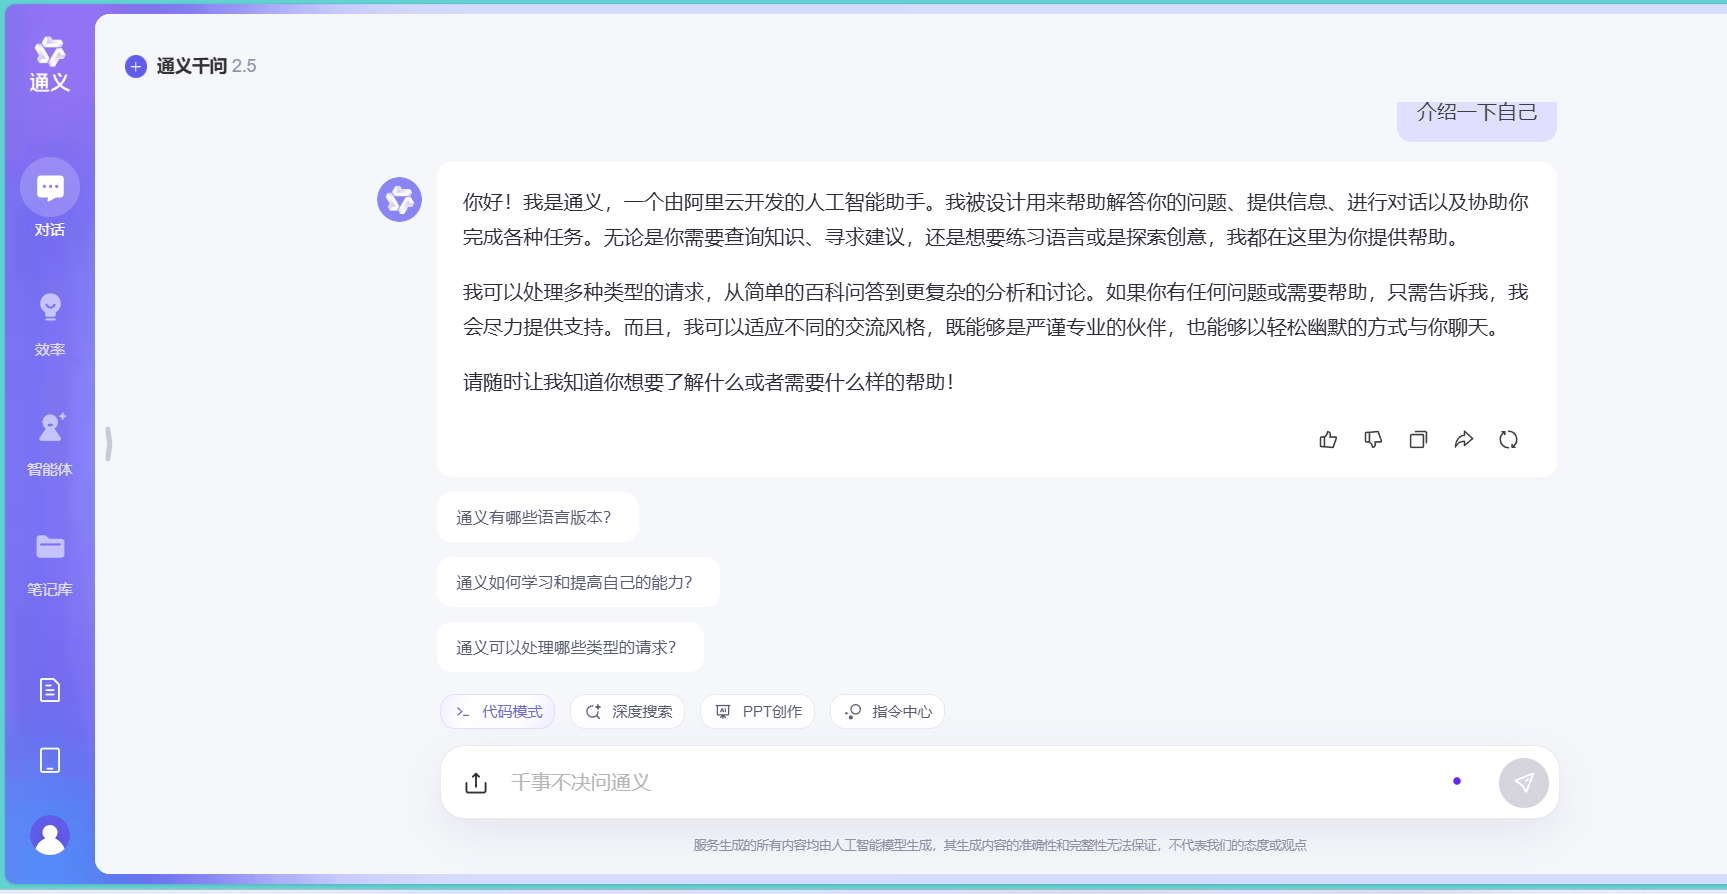1727x894 pixels.
Task: Click the mobile device icon in the sidebar
Action: (x=50, y=761)
